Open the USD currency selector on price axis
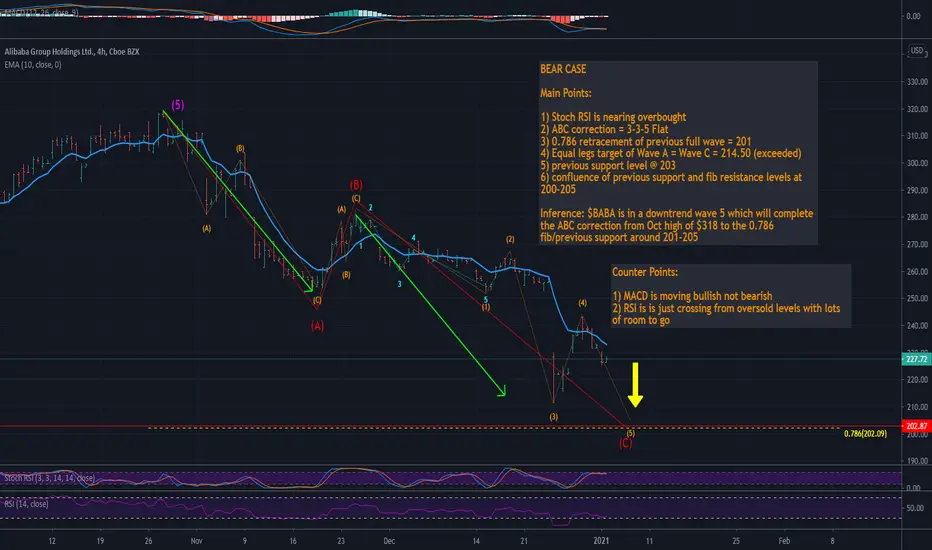The image size is (932, 550). click(x=917, y=51)
